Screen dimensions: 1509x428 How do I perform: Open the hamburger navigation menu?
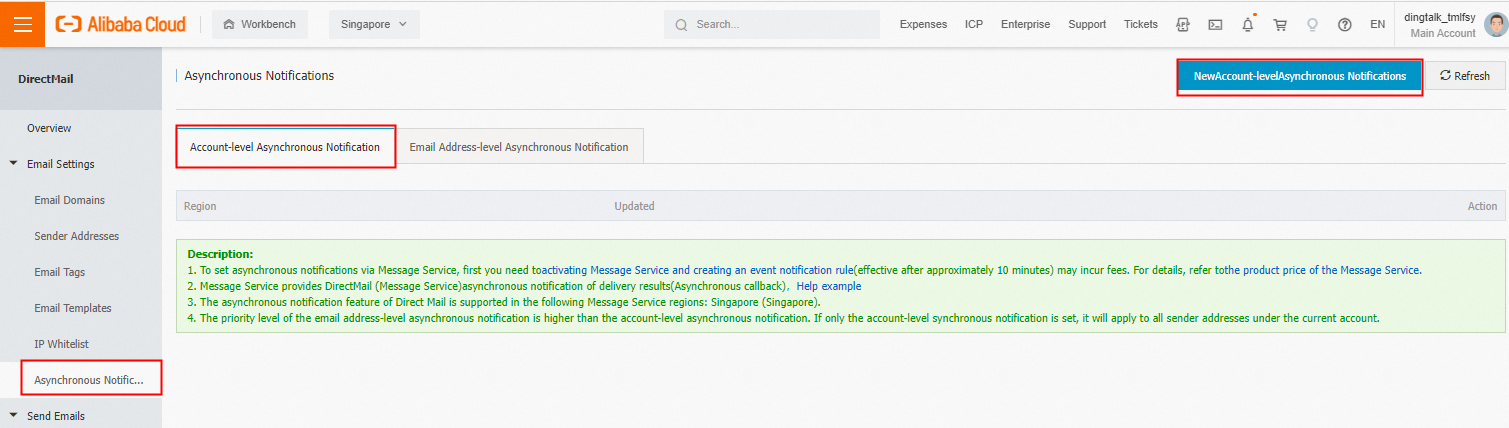[22, 24]
